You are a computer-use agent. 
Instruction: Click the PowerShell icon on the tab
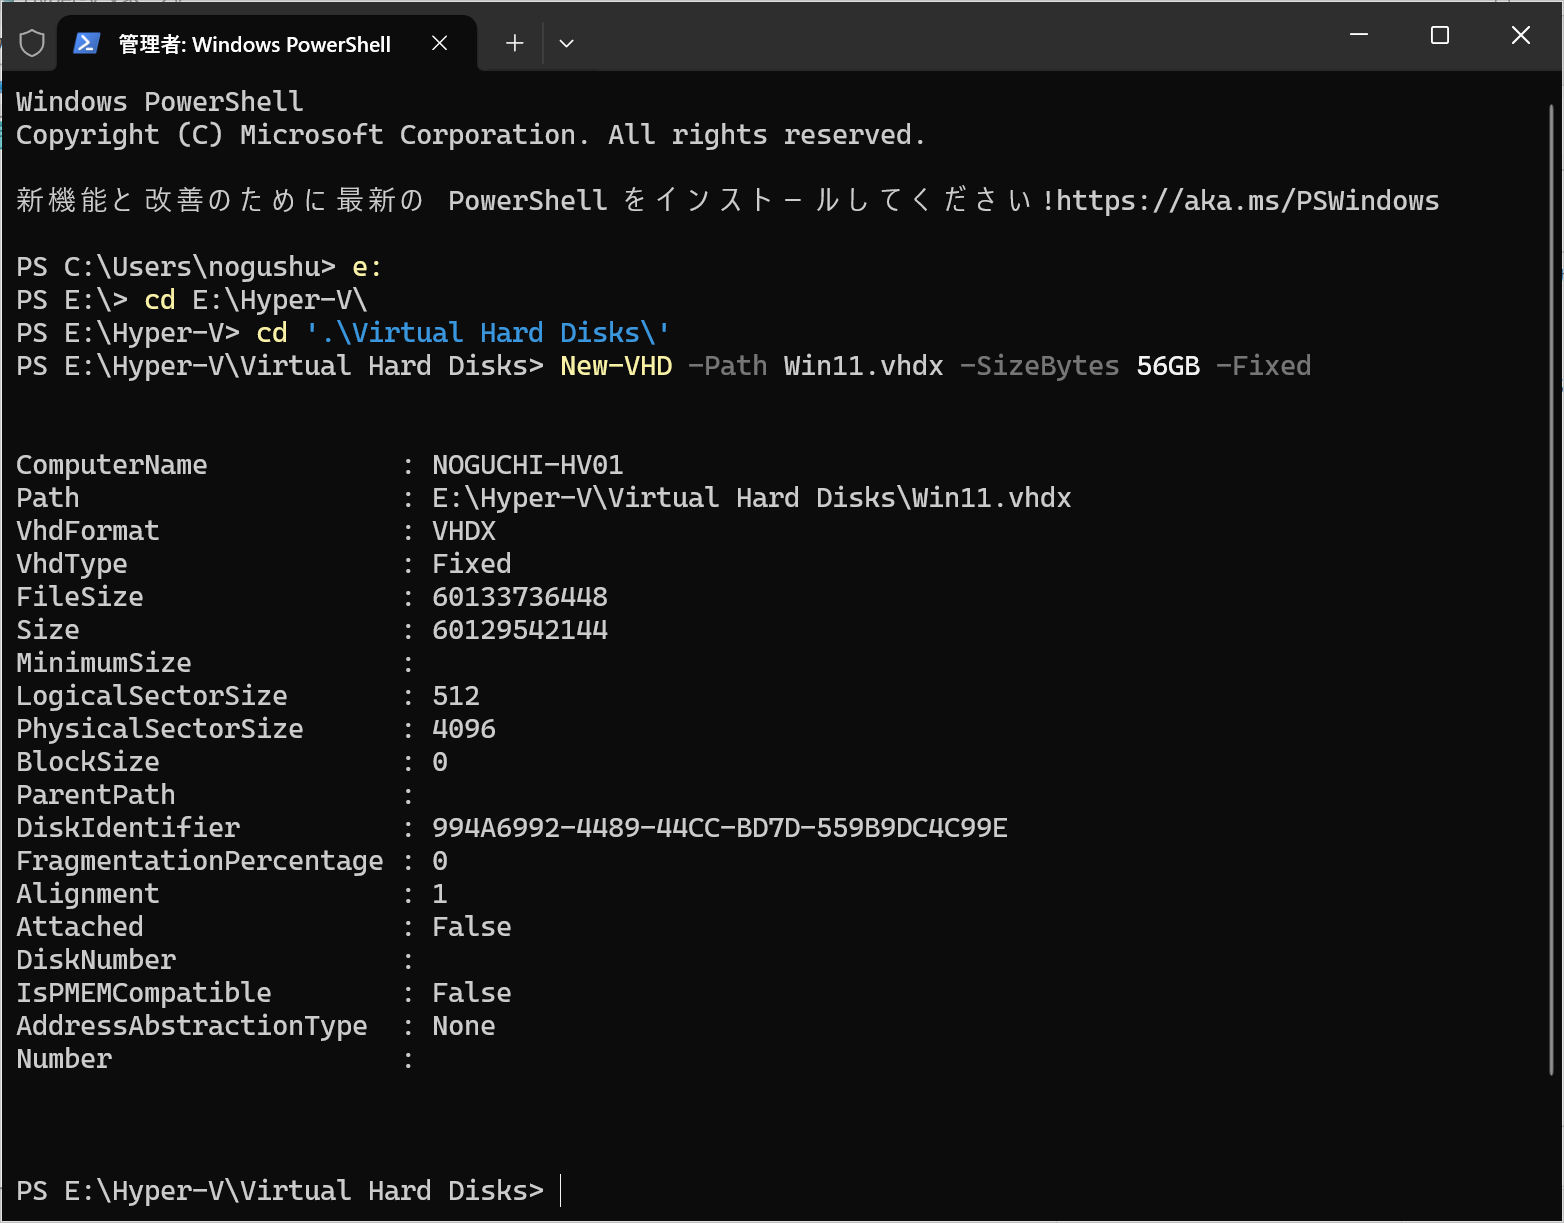87,43
